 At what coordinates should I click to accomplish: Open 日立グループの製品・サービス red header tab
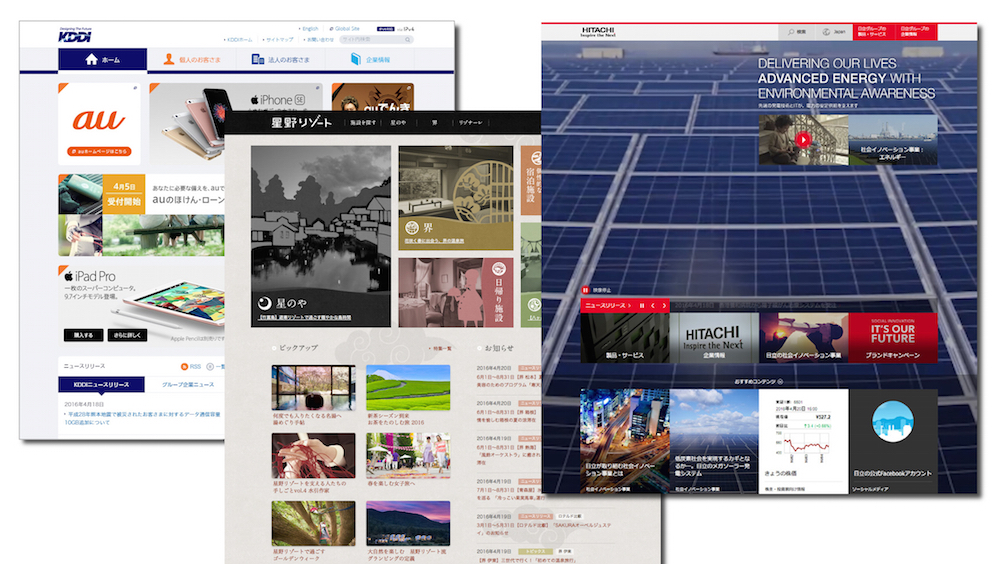click(x=872, y=32)
